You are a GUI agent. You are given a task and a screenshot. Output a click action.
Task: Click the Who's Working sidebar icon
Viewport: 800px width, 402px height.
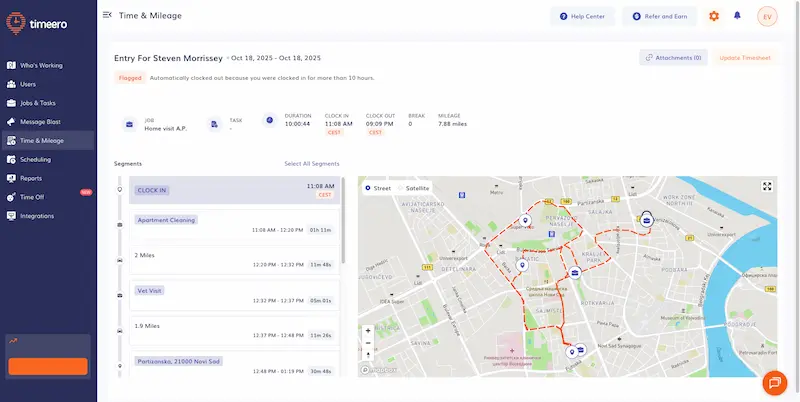click(11, 65)
